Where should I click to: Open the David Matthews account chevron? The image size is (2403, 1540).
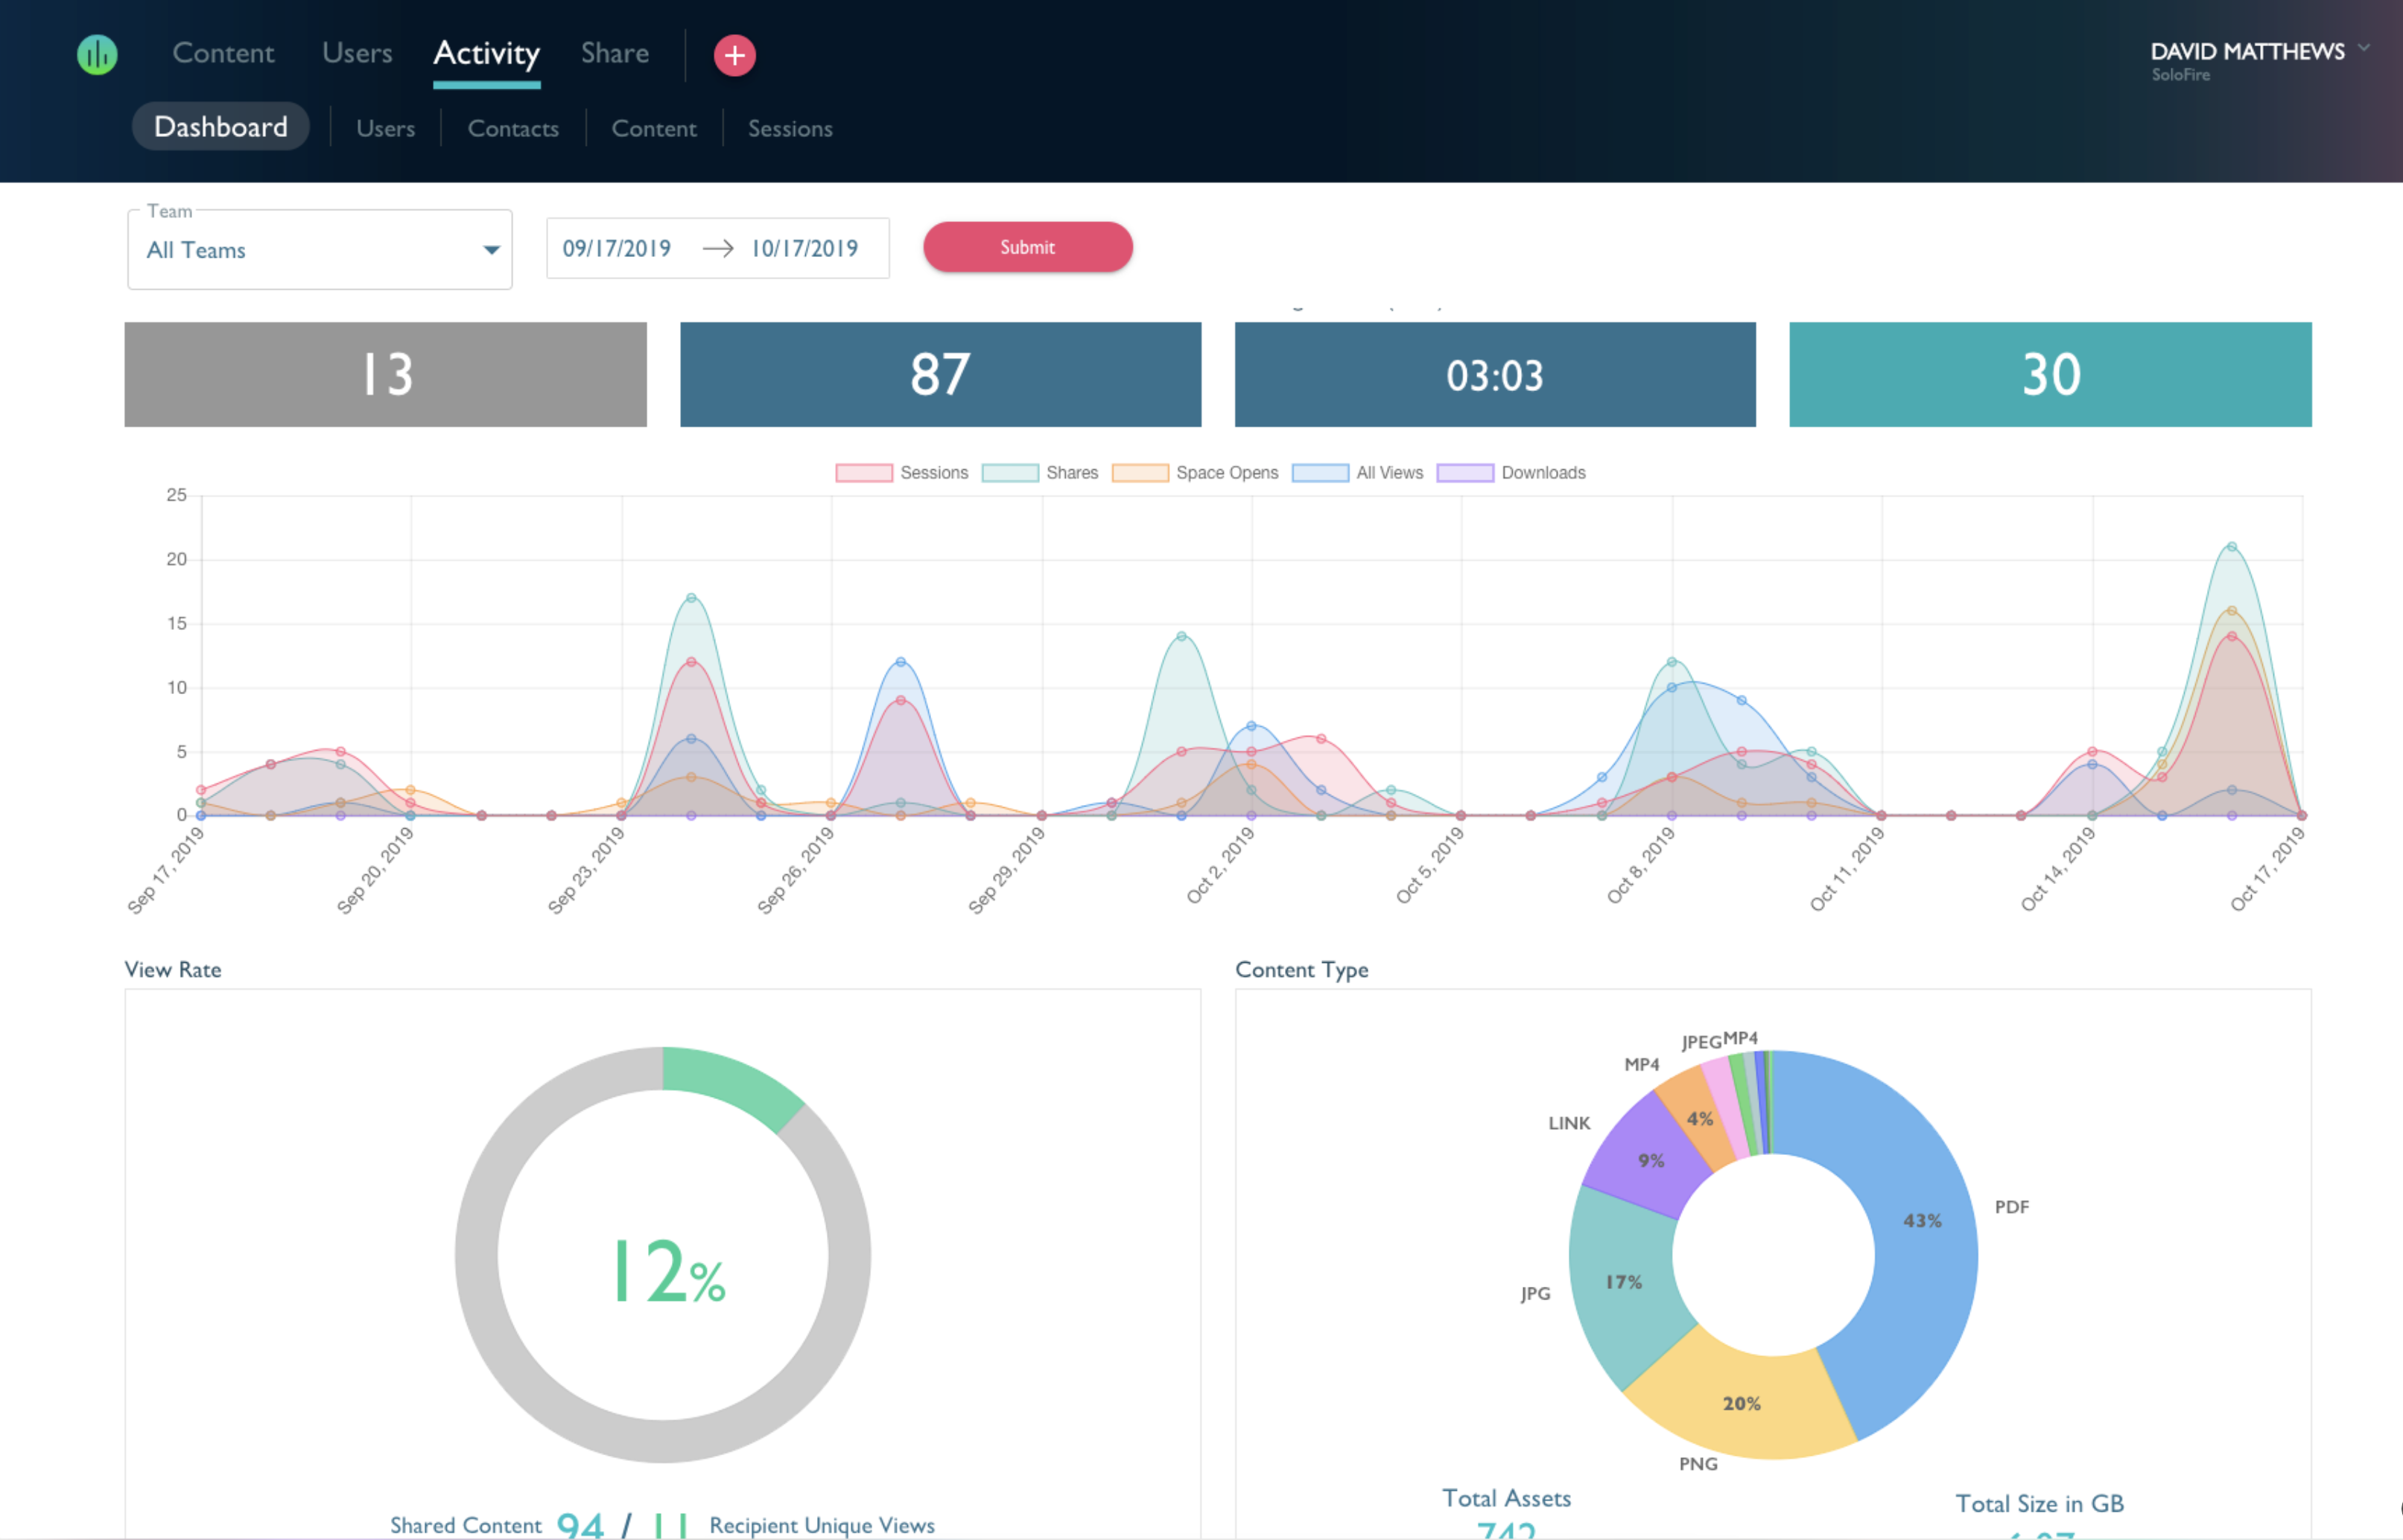pos(2363,47)
